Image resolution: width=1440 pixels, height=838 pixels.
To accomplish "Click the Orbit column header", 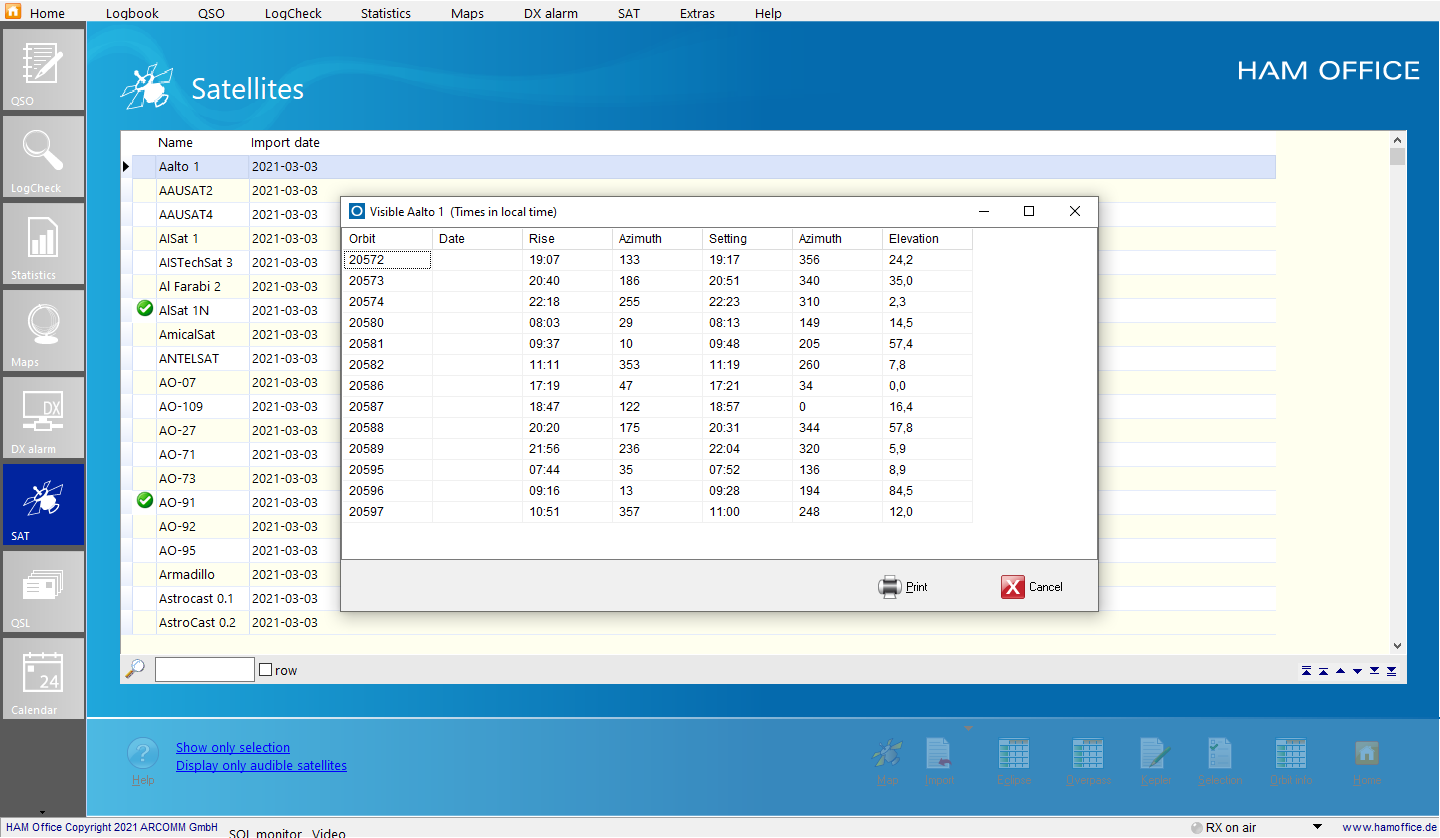I will click(387, 239).
